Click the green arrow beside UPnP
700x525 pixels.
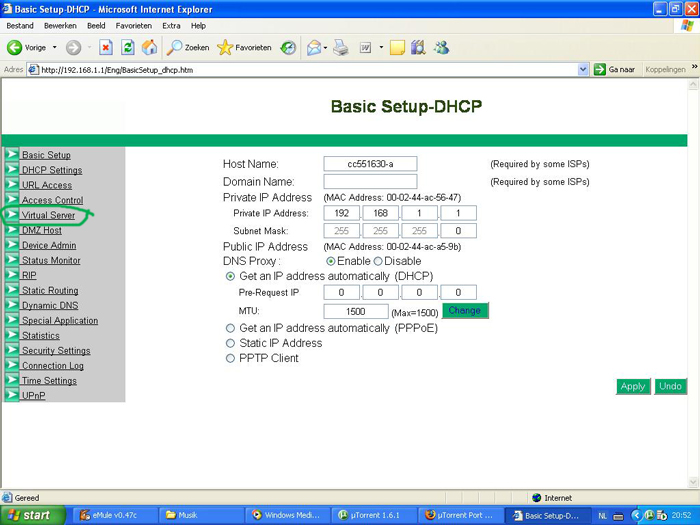click(12, 395)
